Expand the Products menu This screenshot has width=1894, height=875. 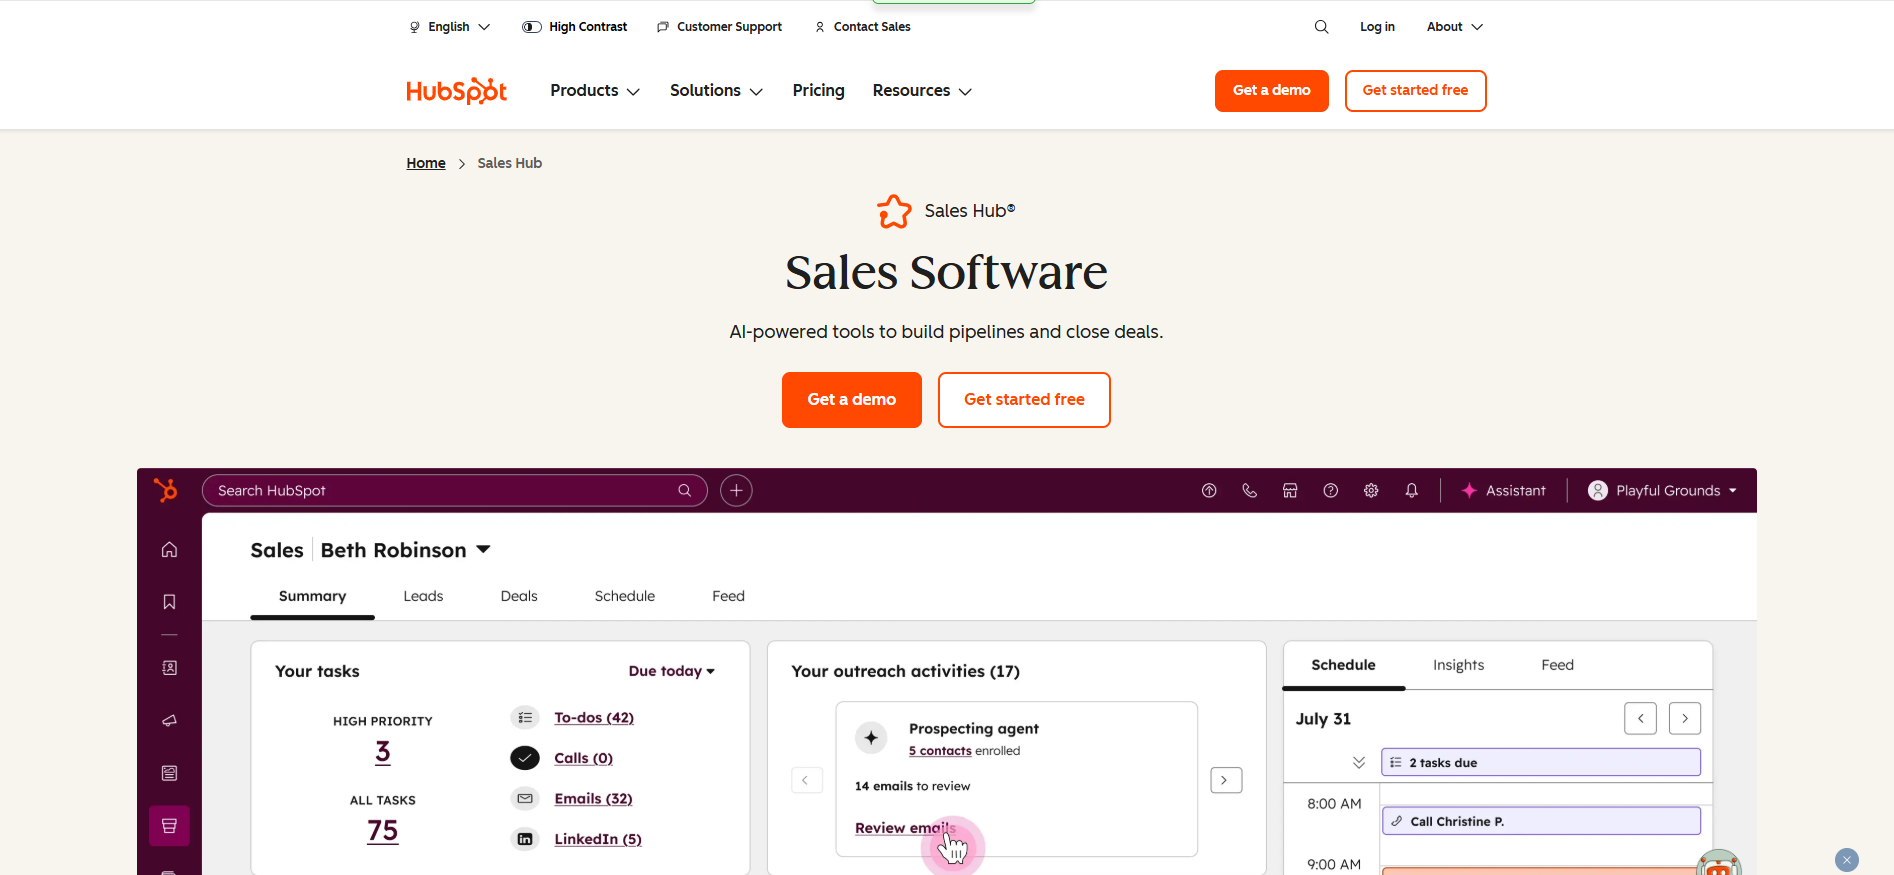click(595, 91)
